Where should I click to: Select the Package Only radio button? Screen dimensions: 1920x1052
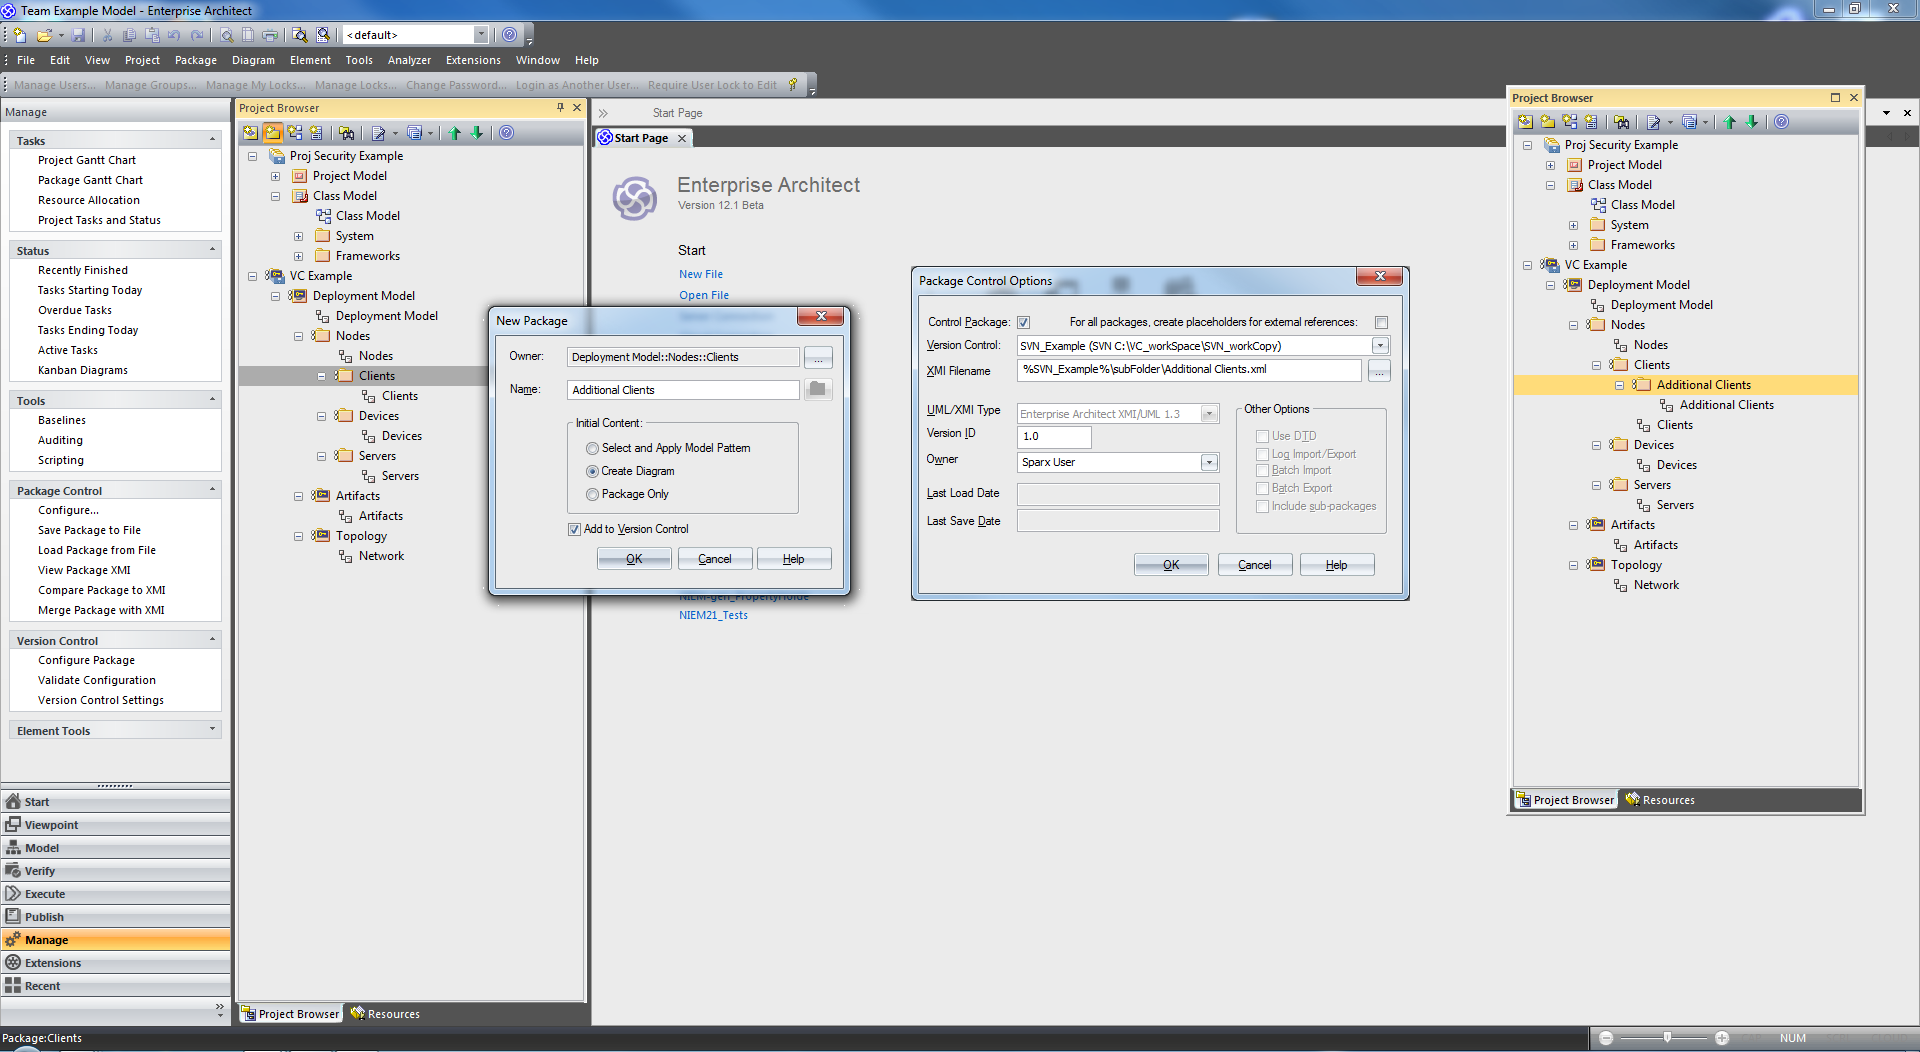[x=593, y=494]
